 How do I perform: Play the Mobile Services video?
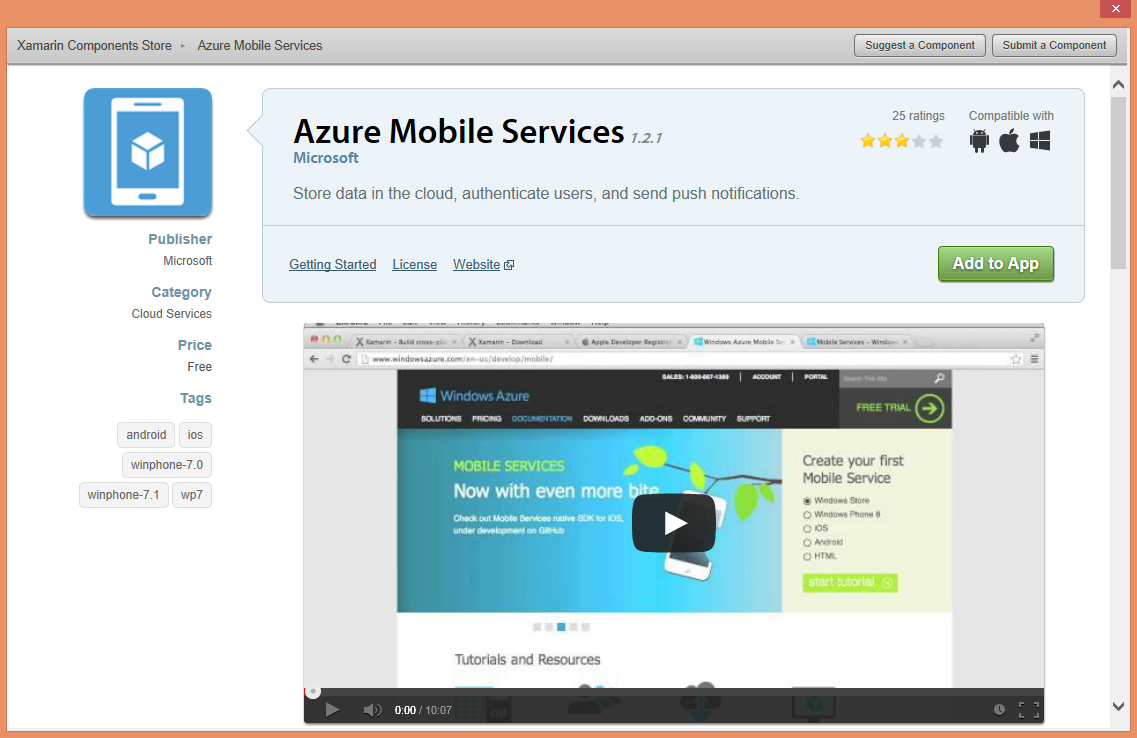point(672,522)
